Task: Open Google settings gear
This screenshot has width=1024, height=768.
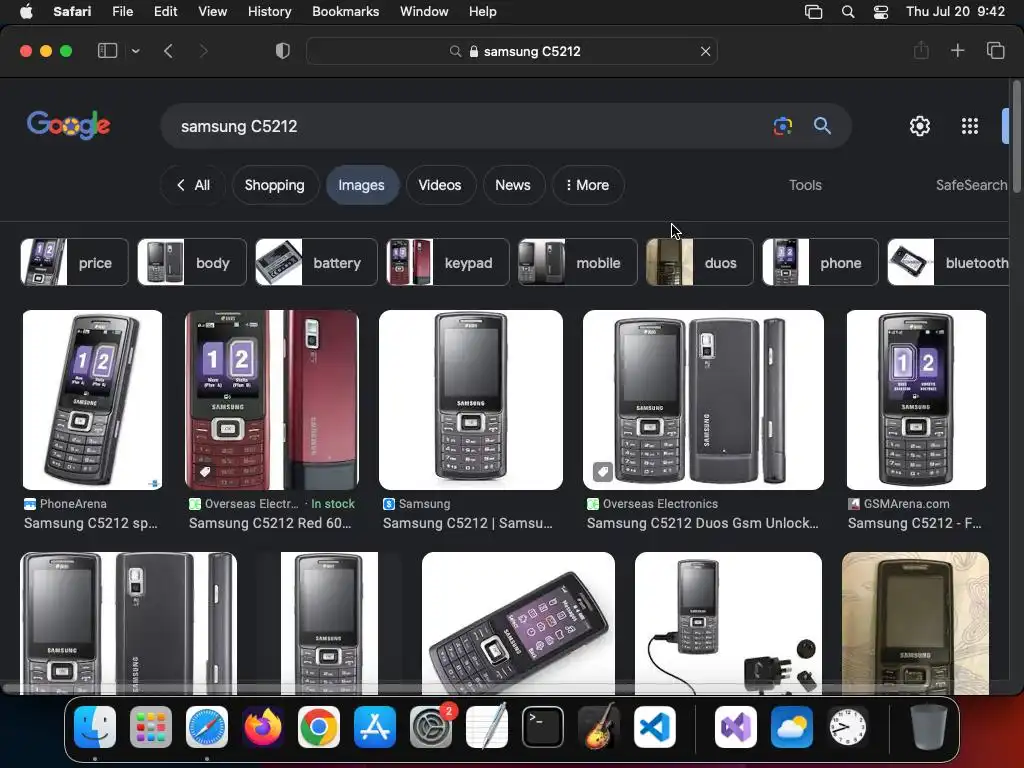Action: click(x=920, y=126)
